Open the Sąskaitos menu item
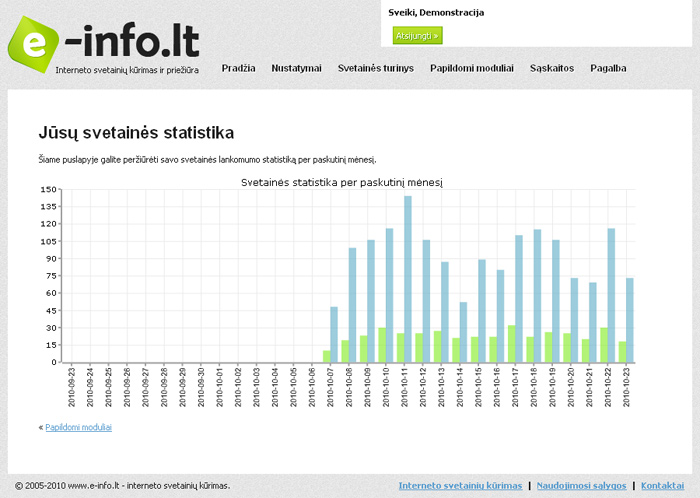700x498 pixels. click(x=552, y=68)
